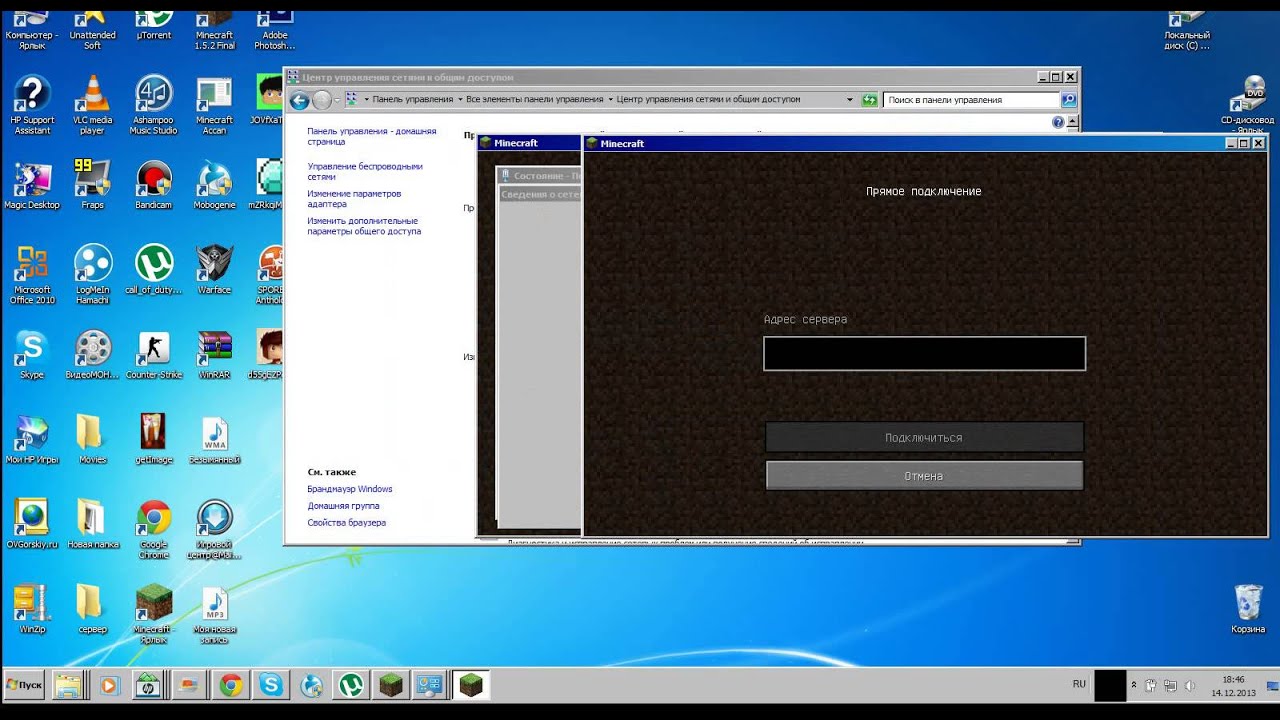The image size is (1280, 720).
Task: Open Изменить дополнительные параметры общего доступа
Action: (364, 226)
